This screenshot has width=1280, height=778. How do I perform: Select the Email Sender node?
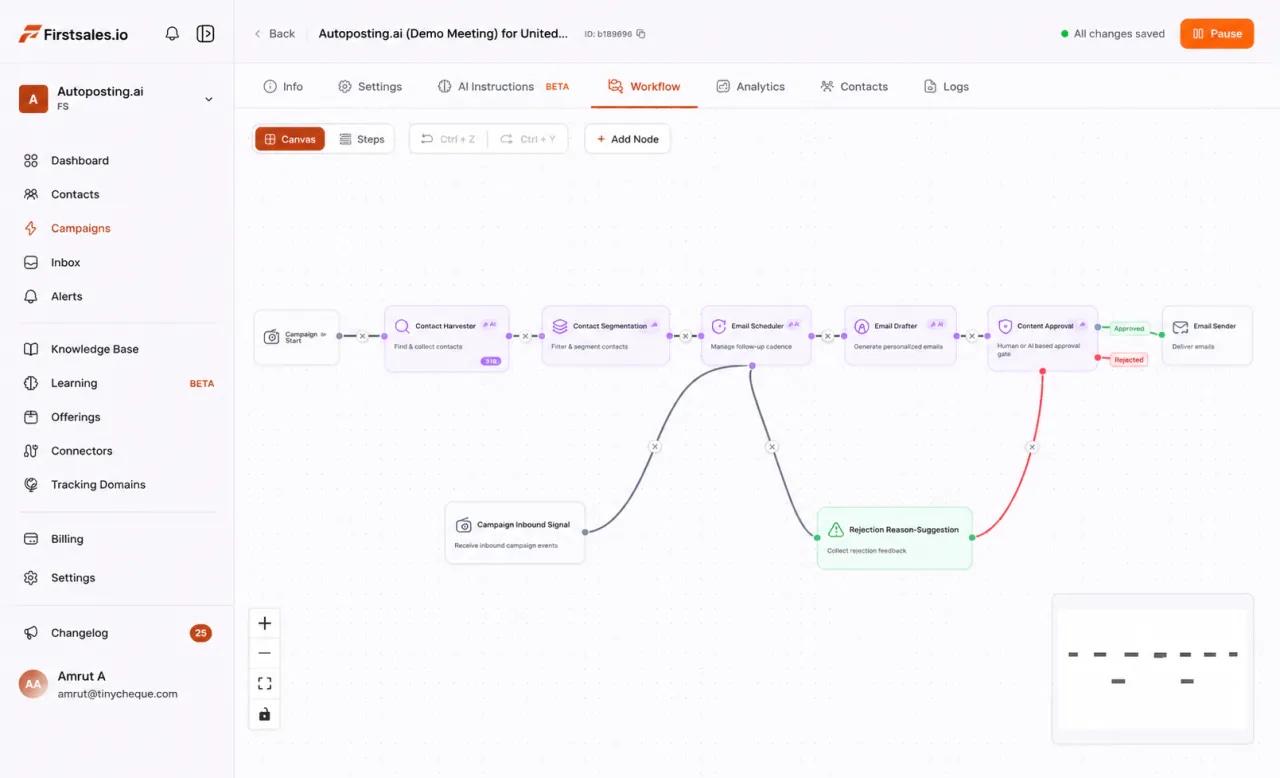tap(1207, 336)
